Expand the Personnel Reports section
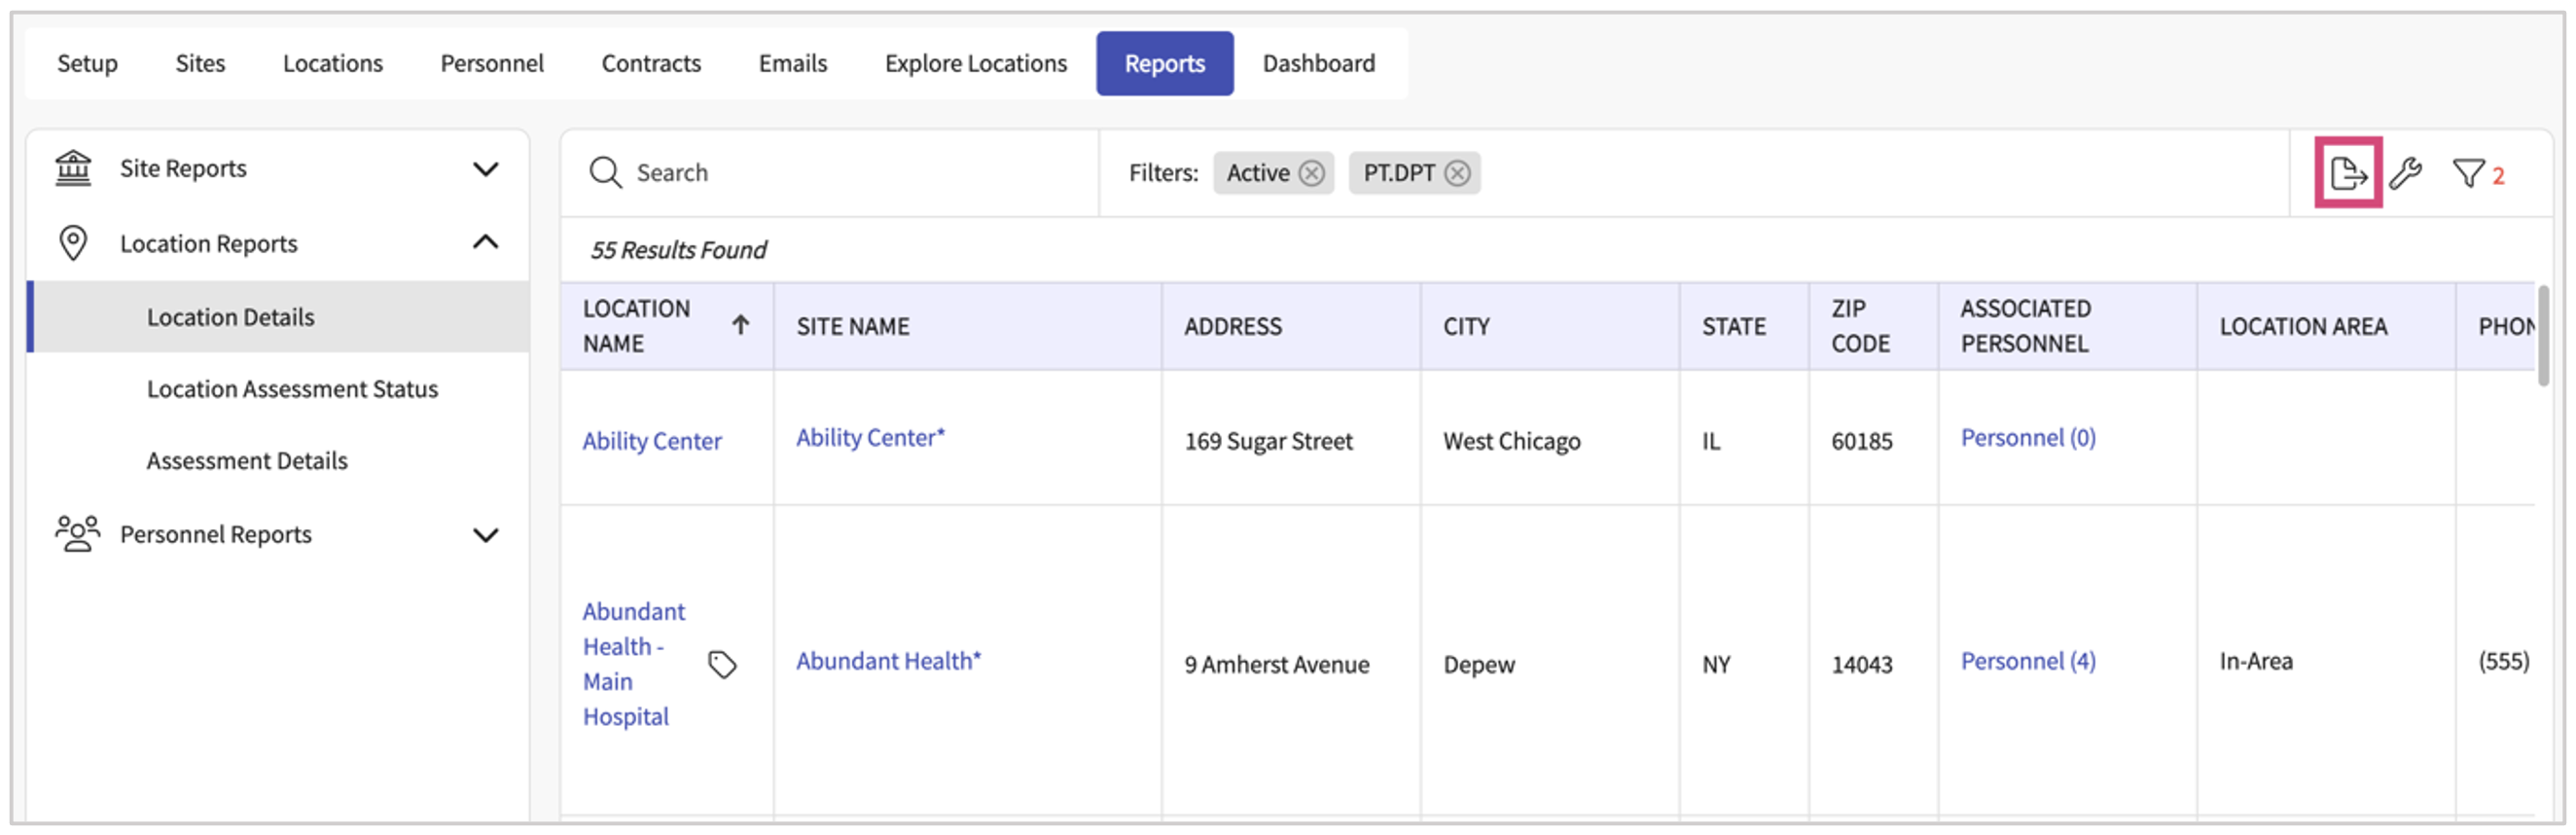Screen dimensions: 2576x835 [485, 535]
